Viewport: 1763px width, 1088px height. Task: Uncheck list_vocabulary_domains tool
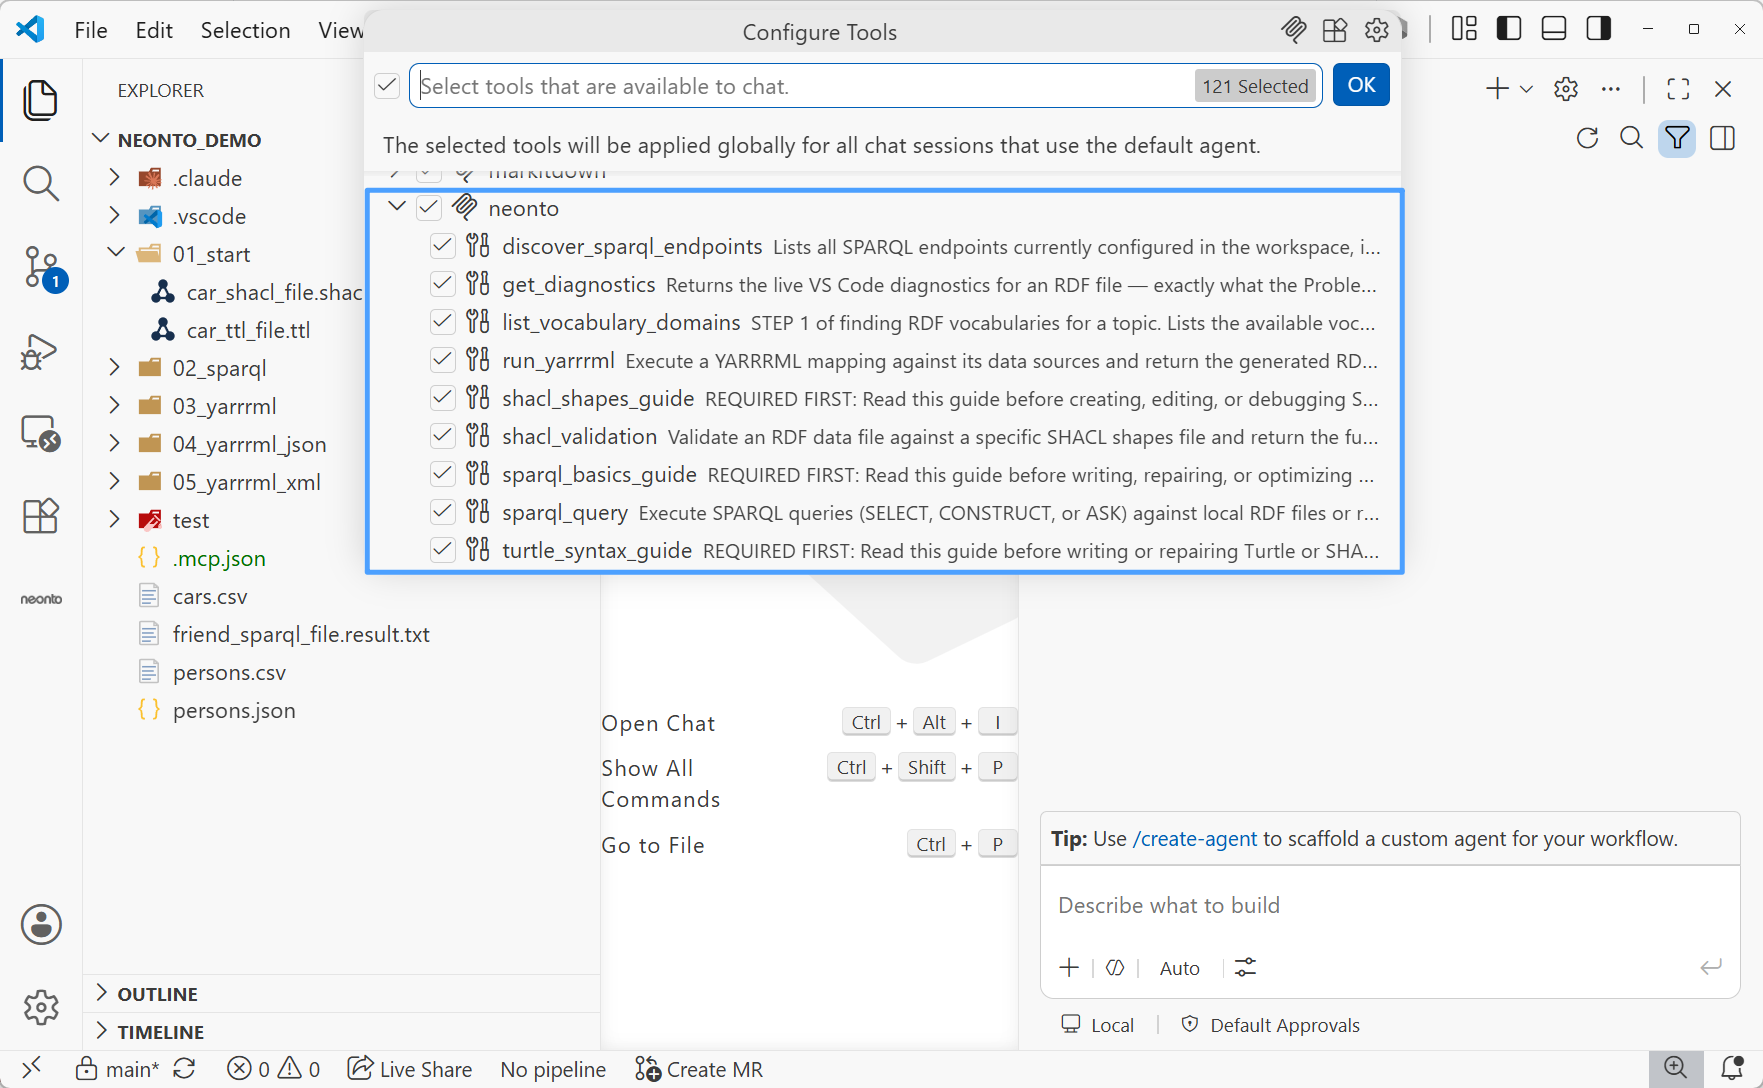(443, 322)
